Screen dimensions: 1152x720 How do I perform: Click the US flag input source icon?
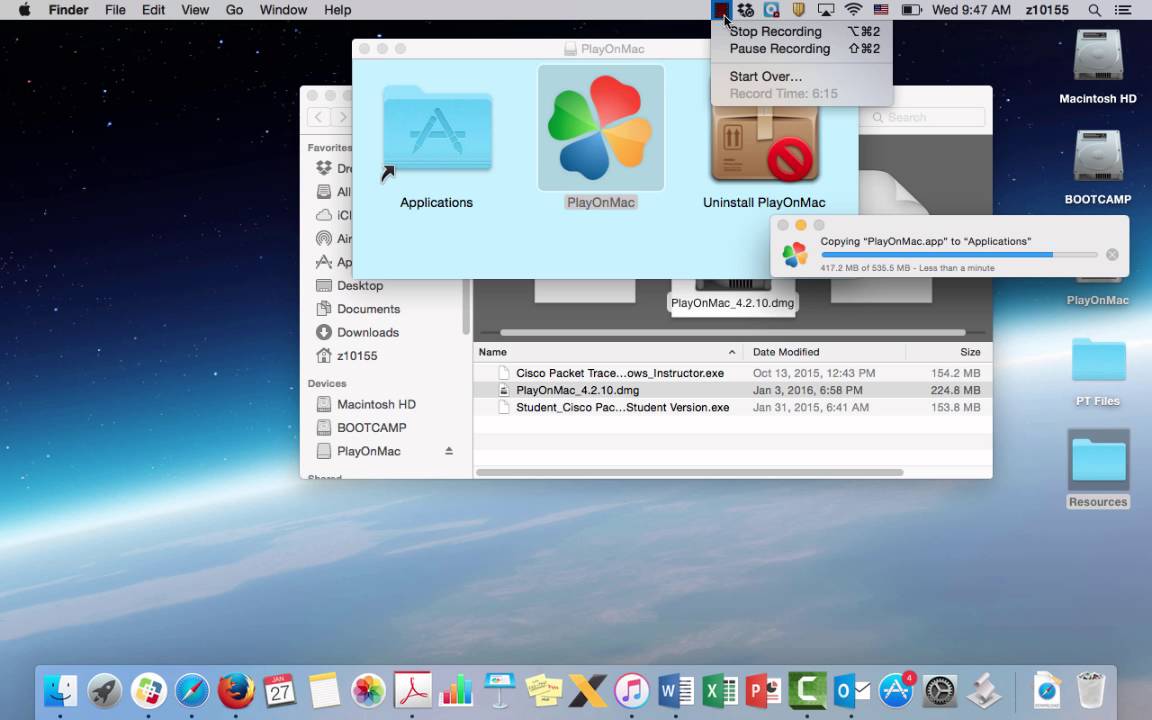(881, 10)
